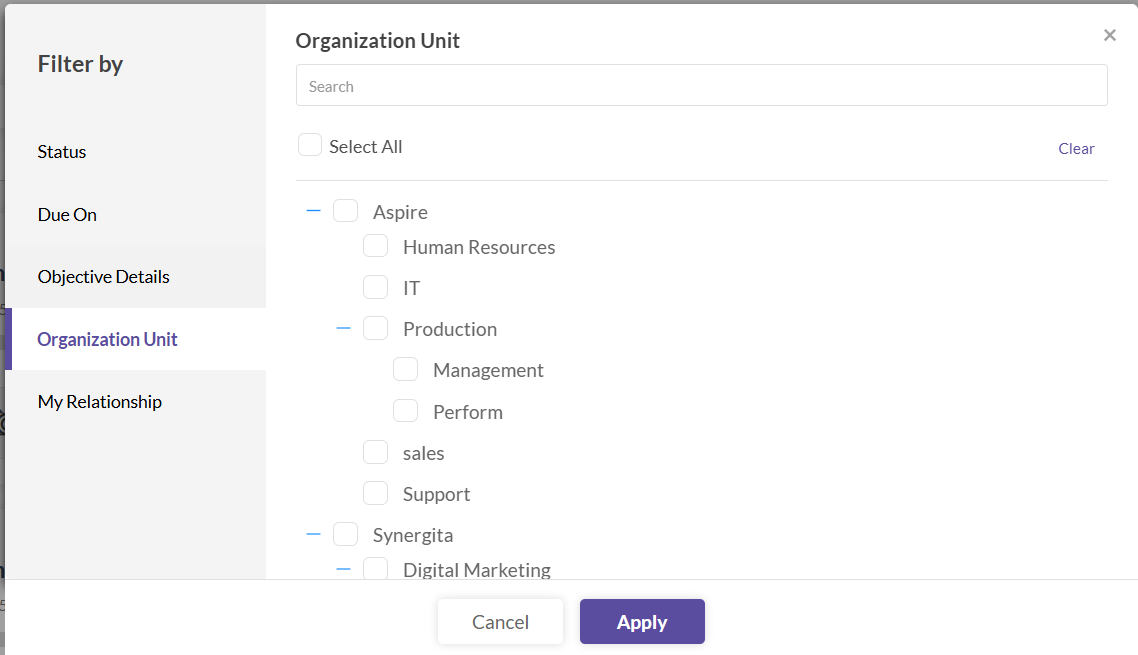Open the Objective Details filter
This screenshot has height=655, width=1138.
click(x=104, y=277)
